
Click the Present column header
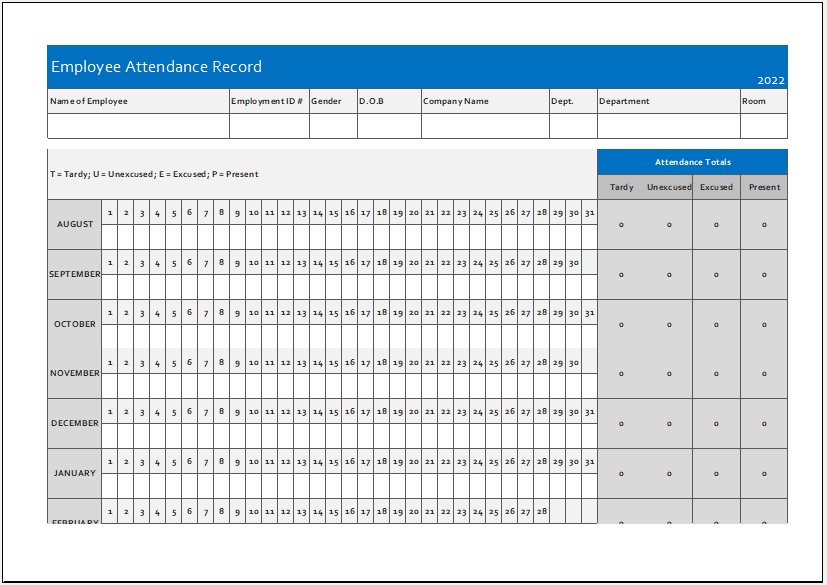pyautogui.click(x=764, y=187)
